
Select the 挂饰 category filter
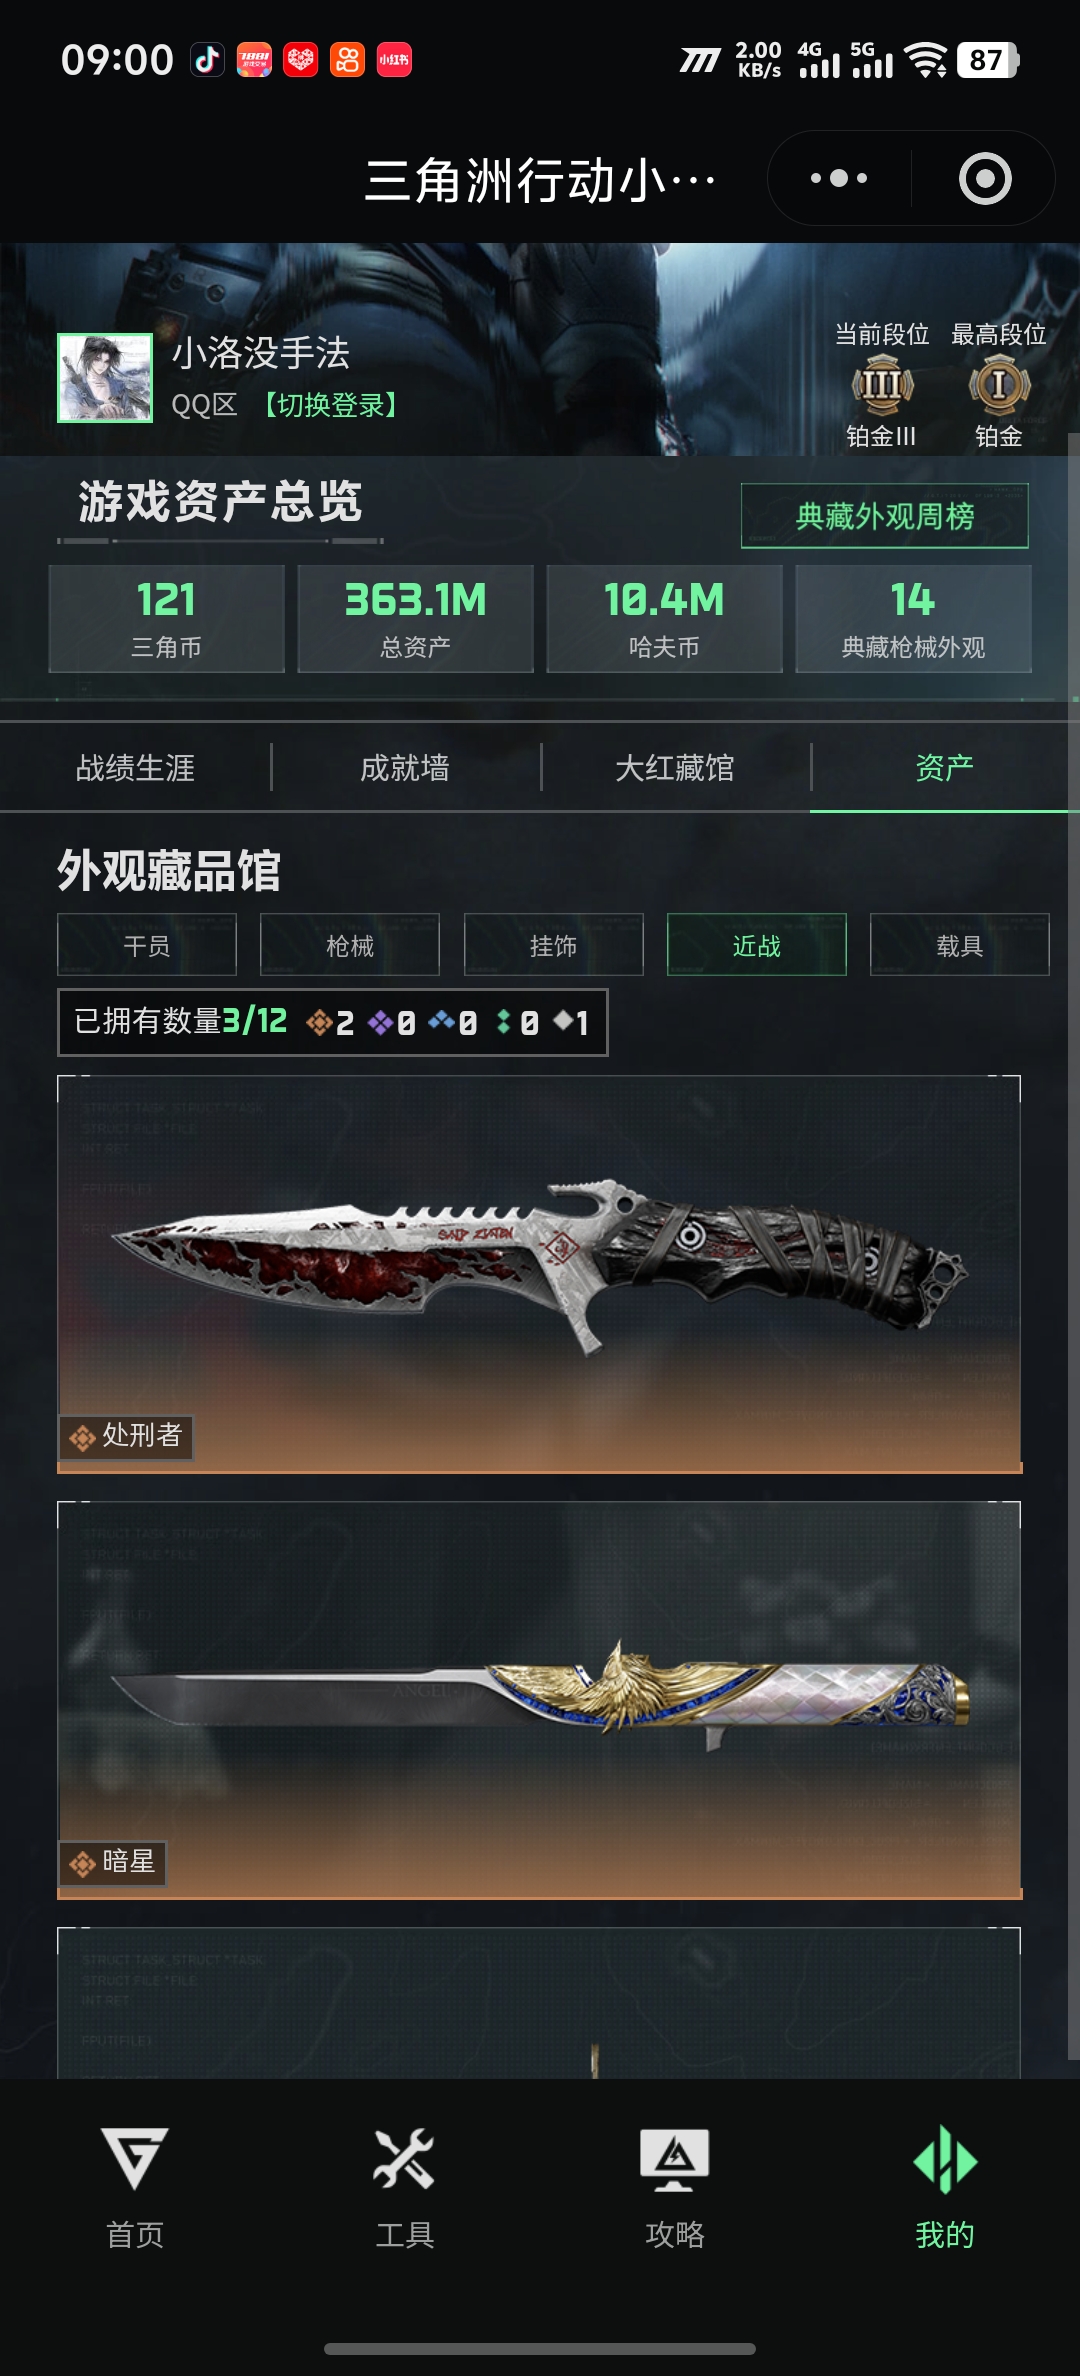(x=554, y=945)
